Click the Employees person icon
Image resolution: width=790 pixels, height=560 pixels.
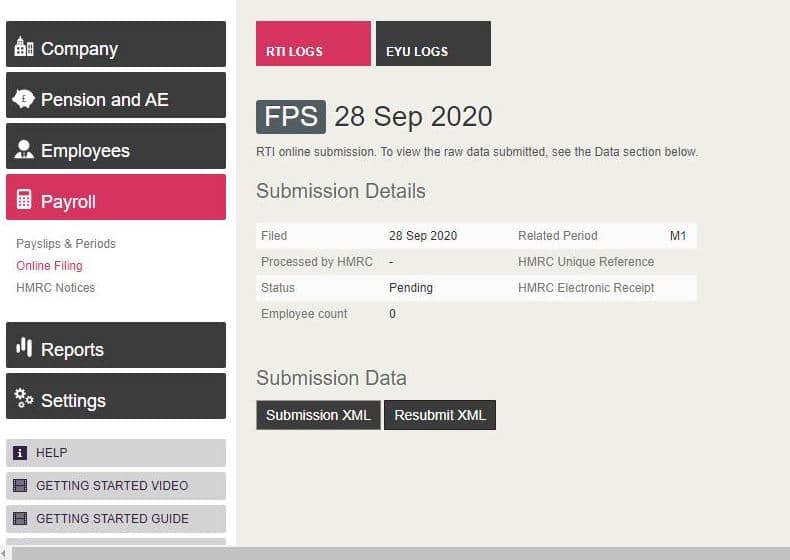pyautogui.click(x=24, y=150)
